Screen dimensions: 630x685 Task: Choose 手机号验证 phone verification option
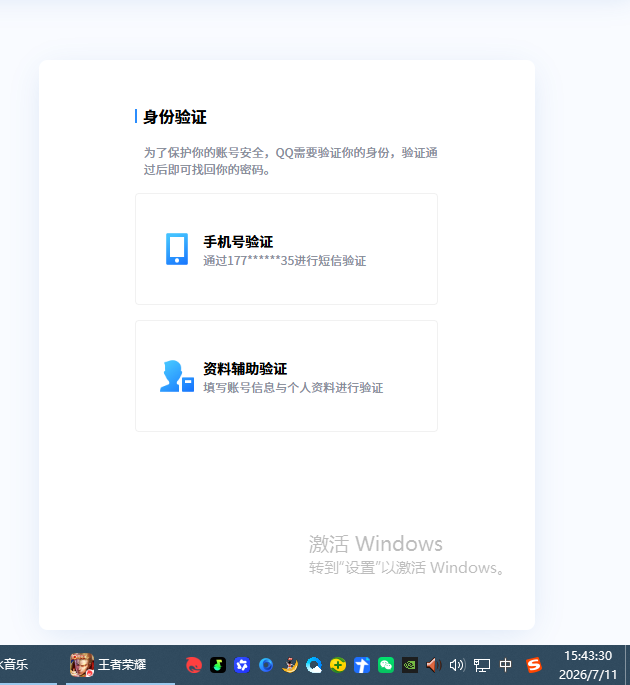[x=286, y=249]
